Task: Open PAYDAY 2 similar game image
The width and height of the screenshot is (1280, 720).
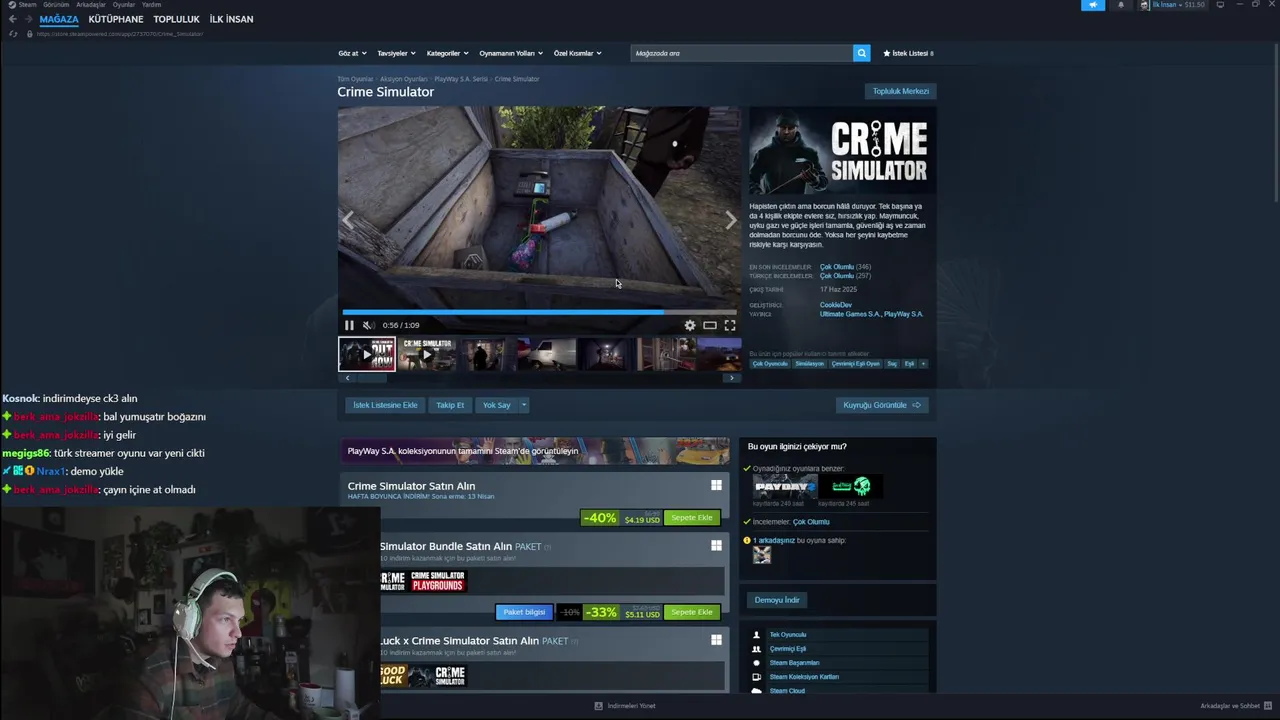Action: [x=785, y=487]
